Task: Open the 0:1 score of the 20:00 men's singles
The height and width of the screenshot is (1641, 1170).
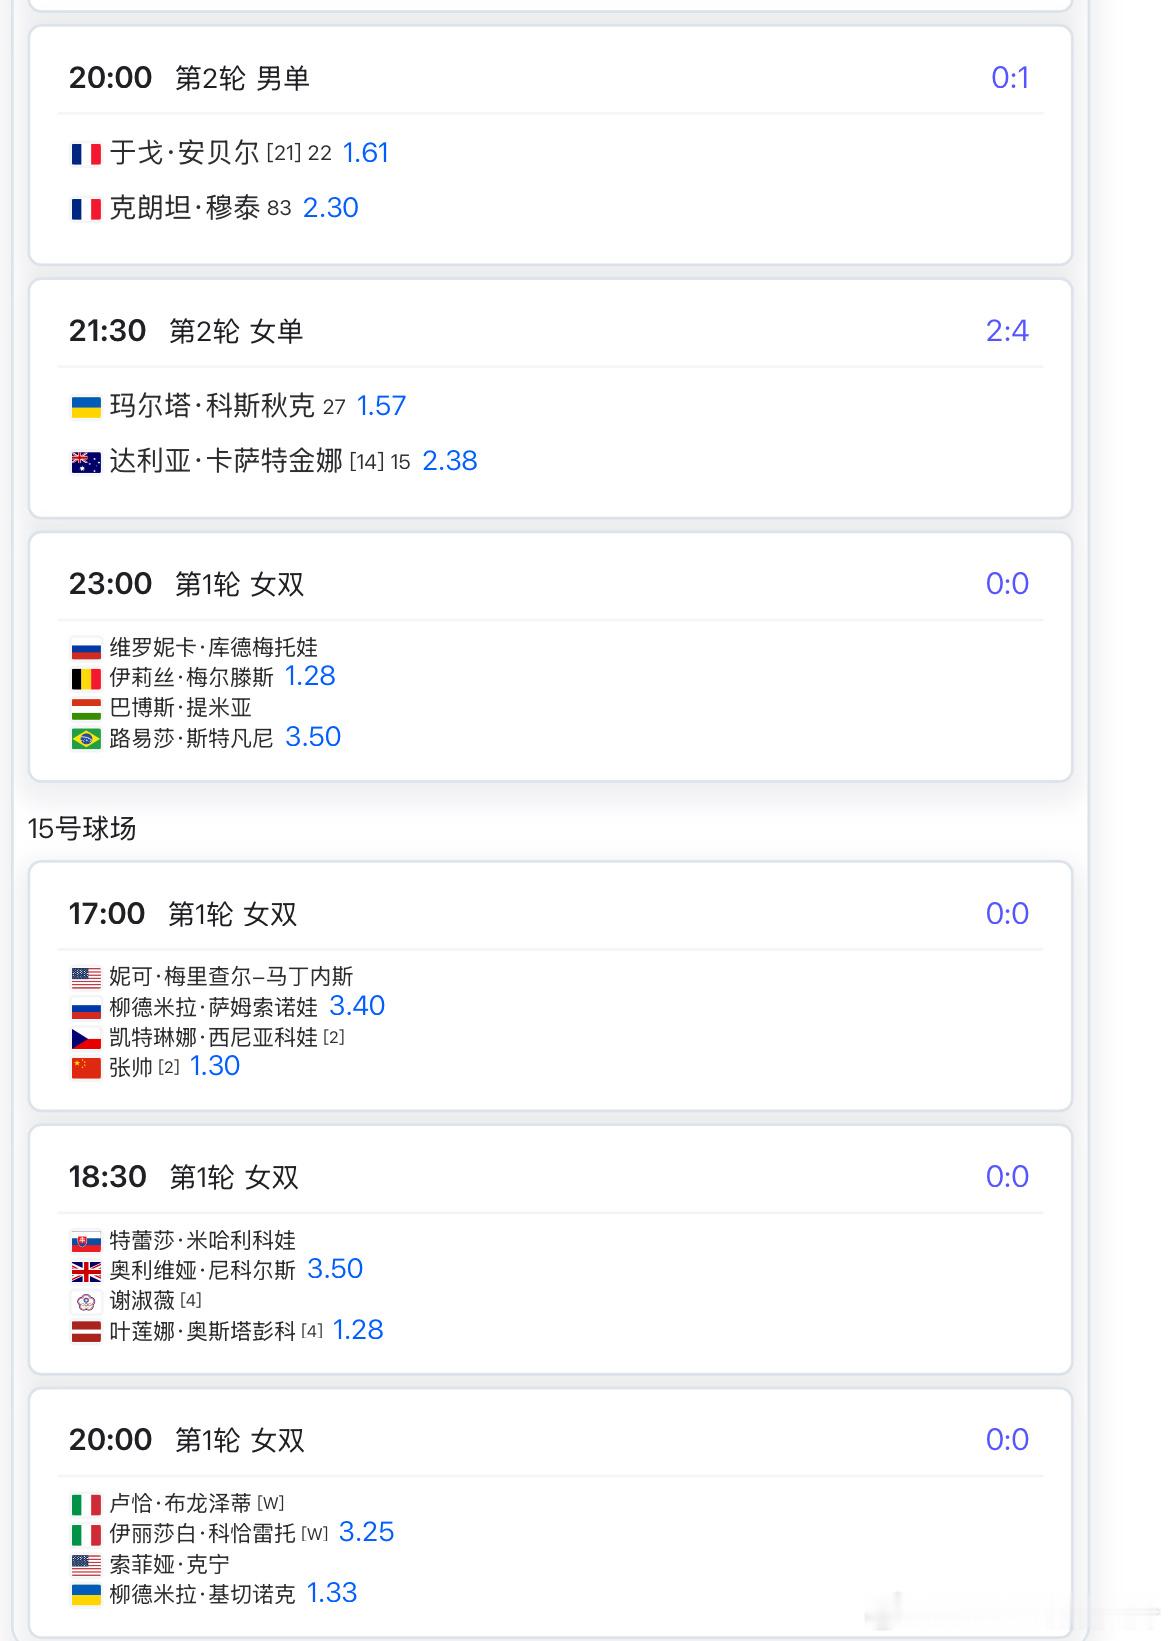Action: (x=1010, y=78)
